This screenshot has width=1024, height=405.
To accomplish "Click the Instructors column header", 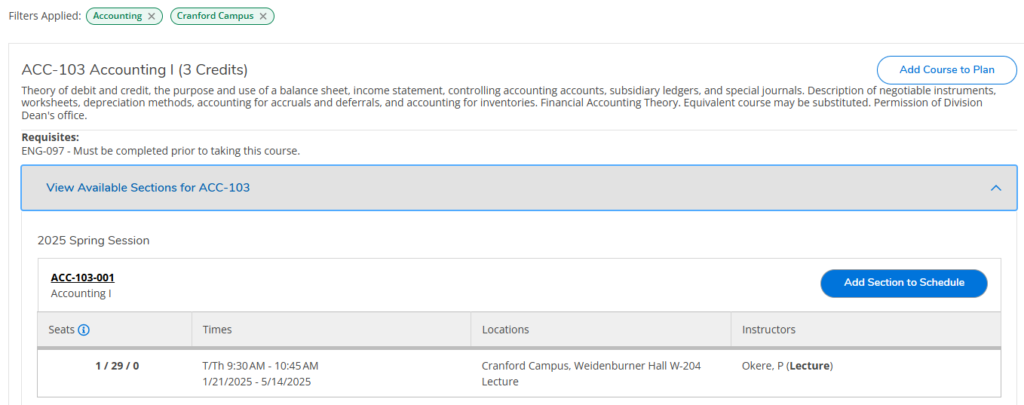I will (x=768, y=329).
